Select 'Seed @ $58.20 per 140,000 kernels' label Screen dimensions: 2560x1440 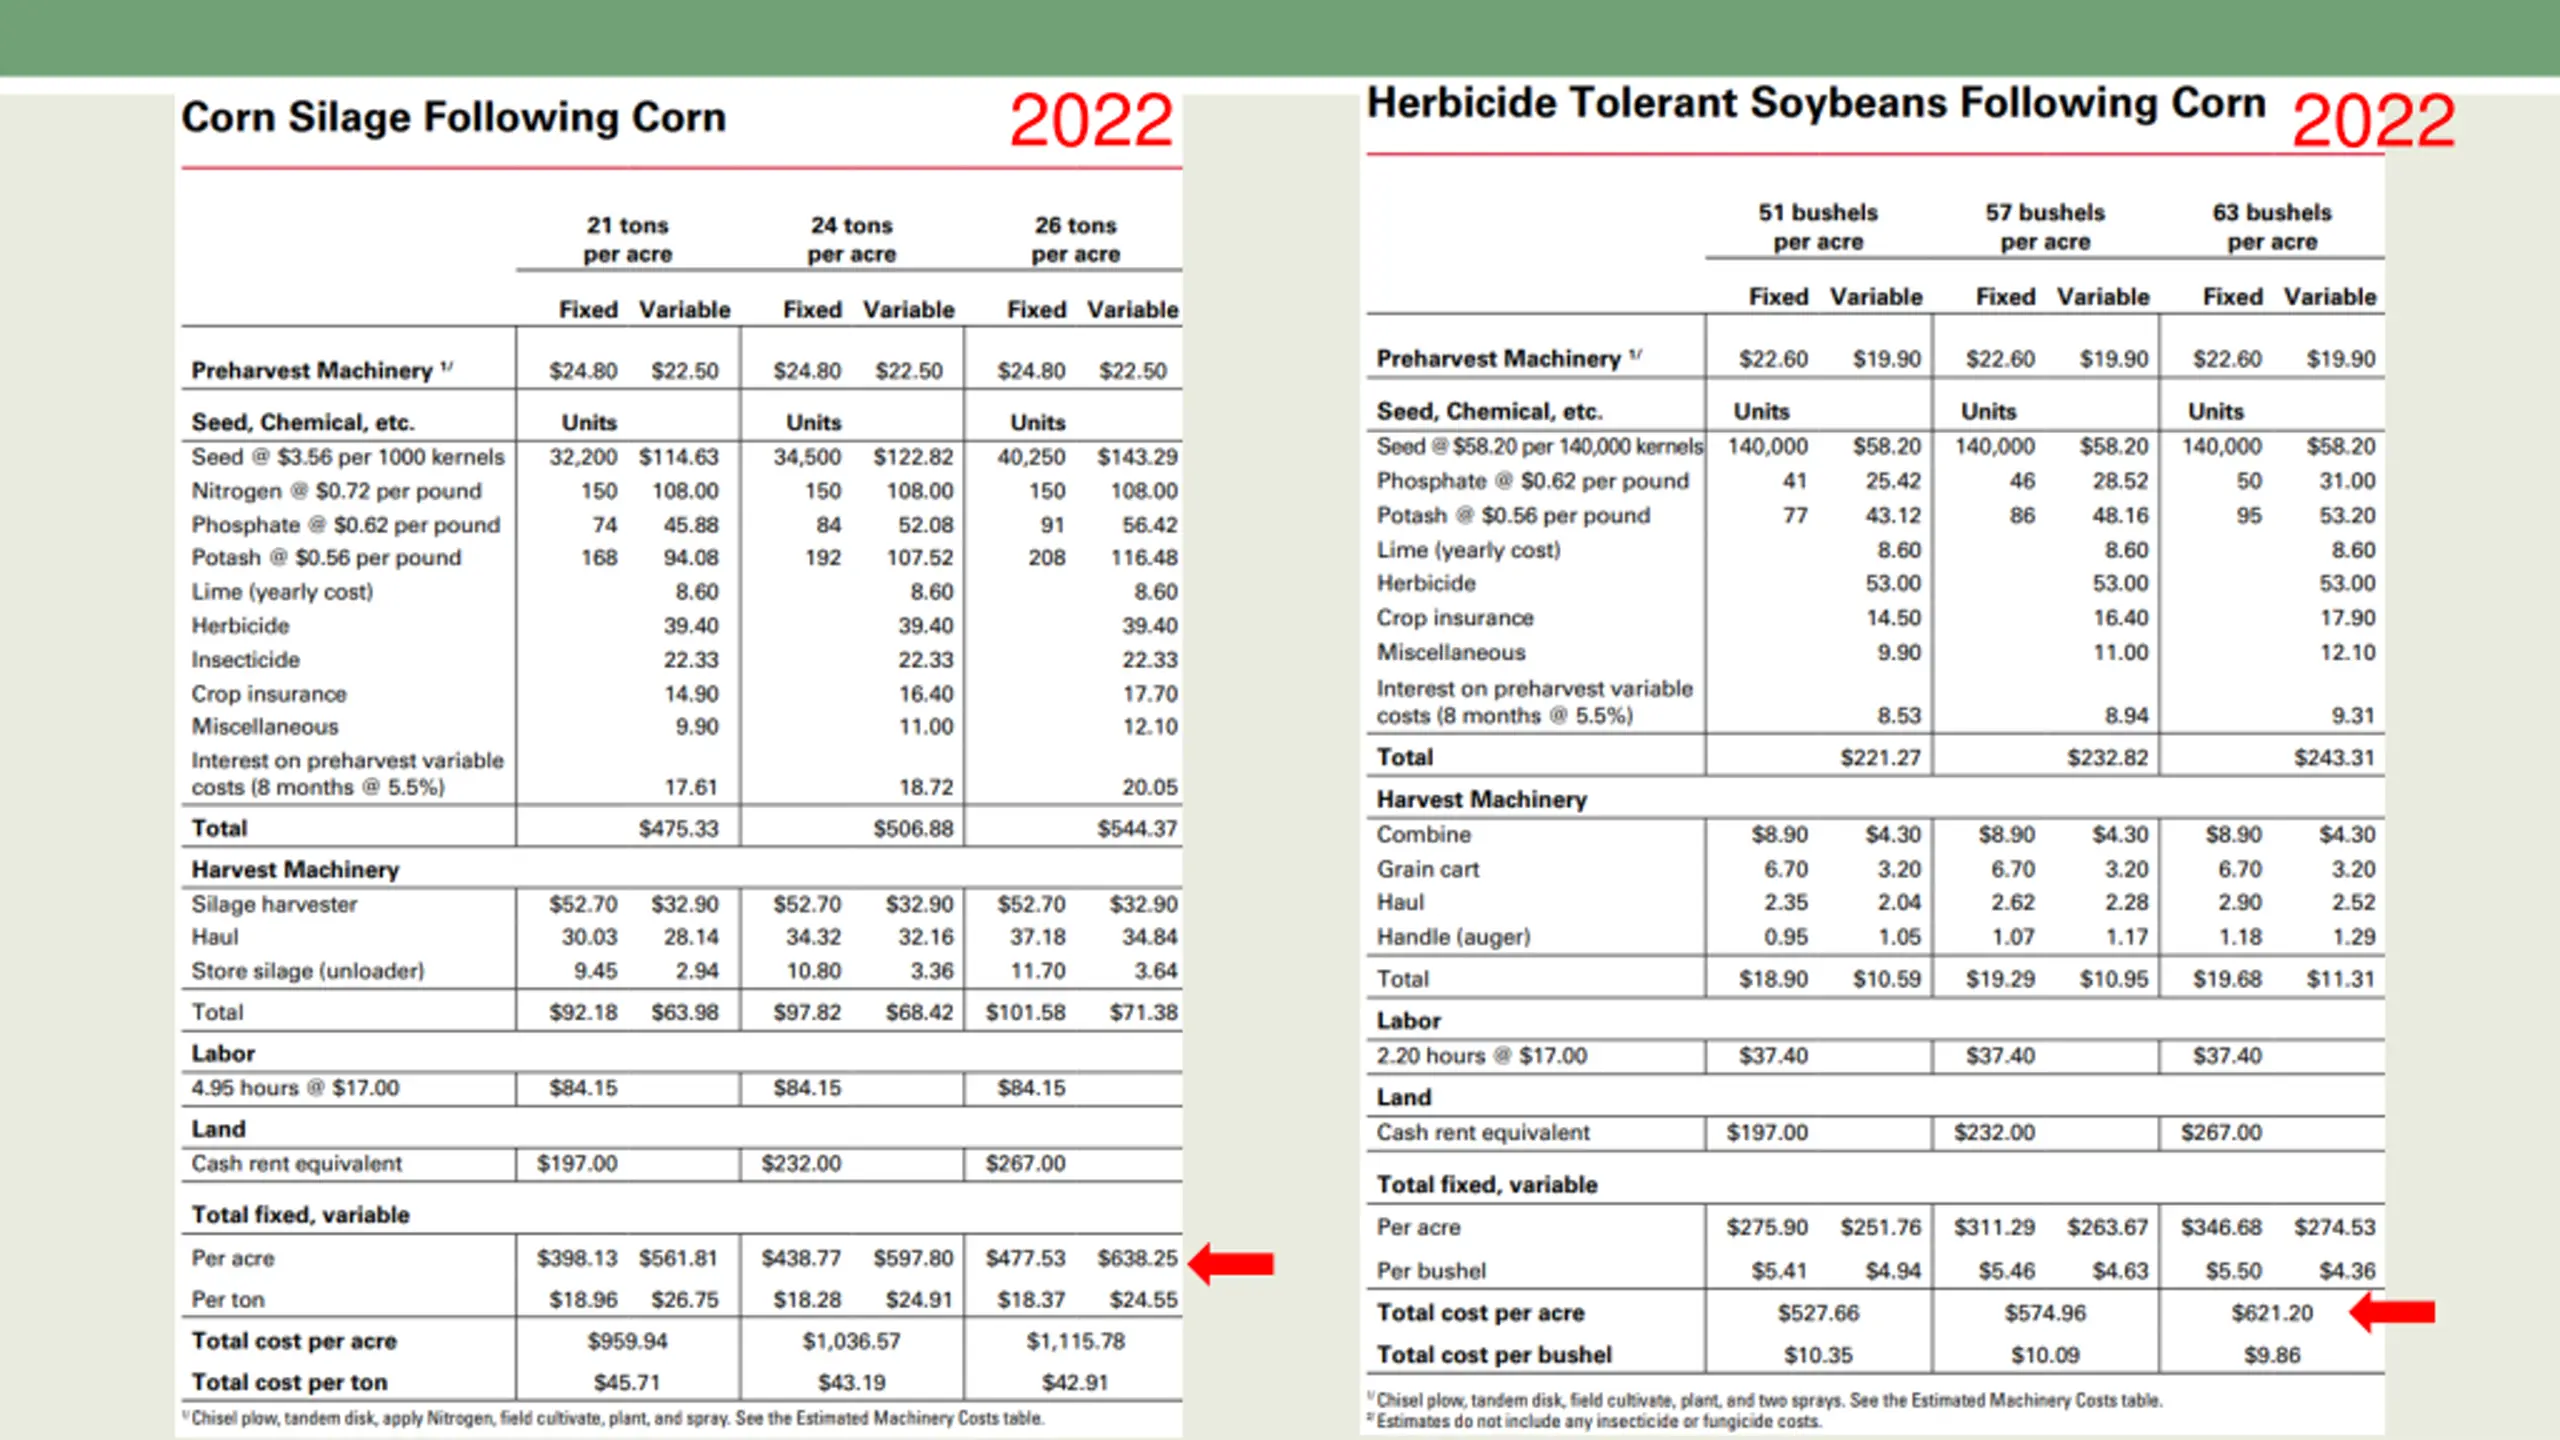1539,446
